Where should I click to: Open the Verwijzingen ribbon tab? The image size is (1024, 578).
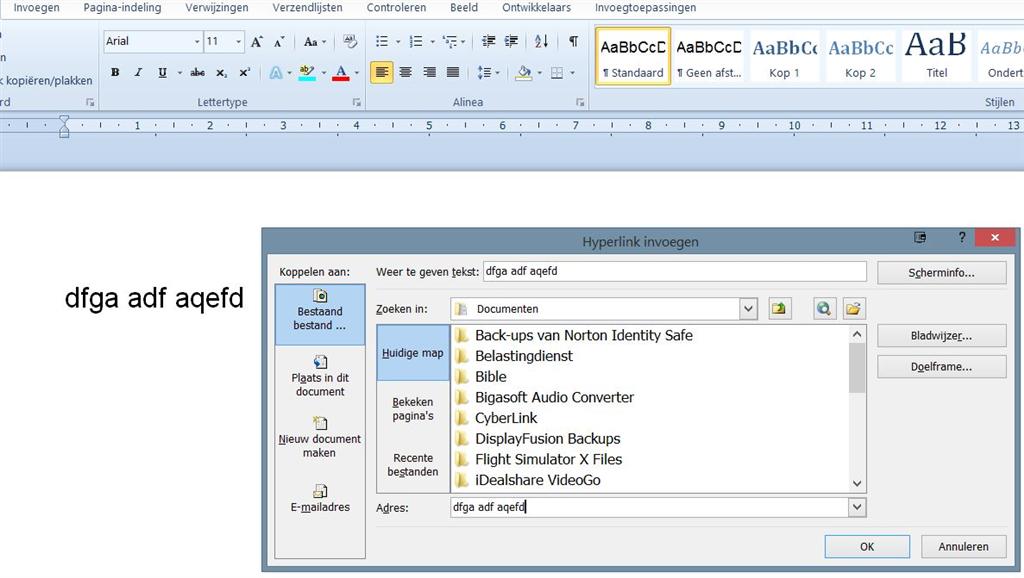coord(217,8)
